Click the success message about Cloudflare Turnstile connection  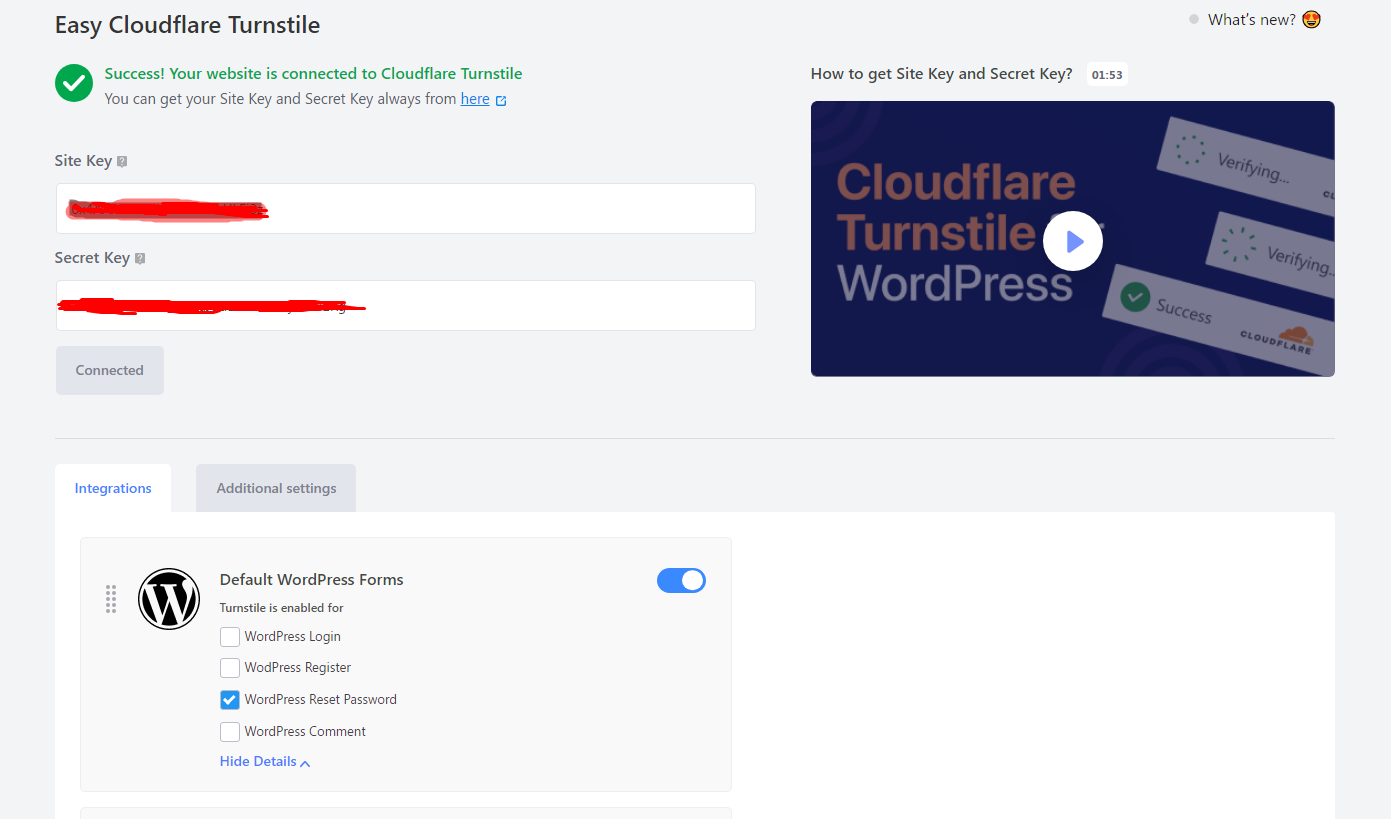tap(313, 74)
